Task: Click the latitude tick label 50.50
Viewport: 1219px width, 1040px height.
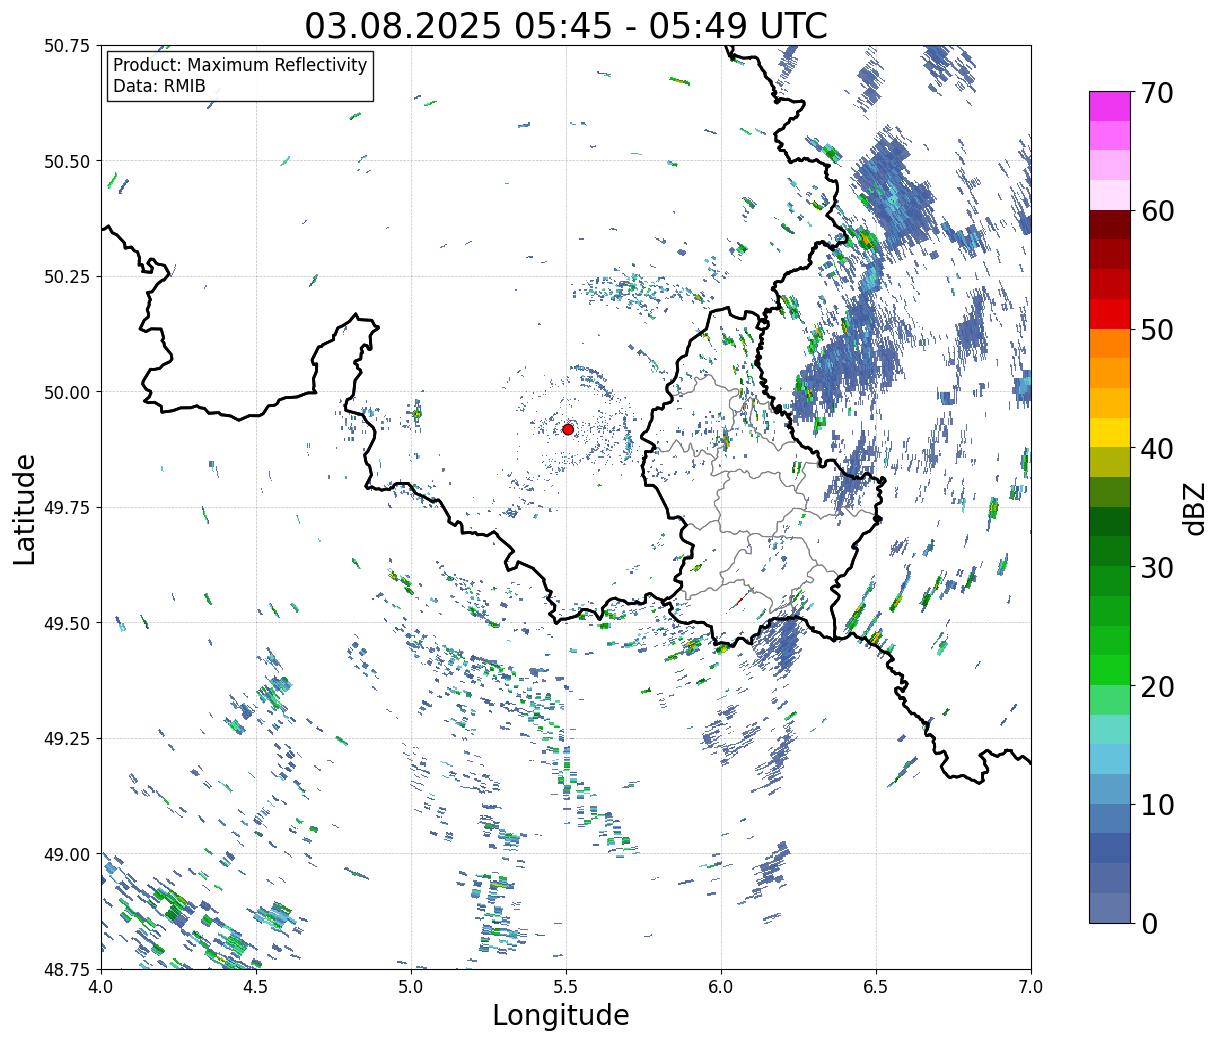Action: (67, 161)
